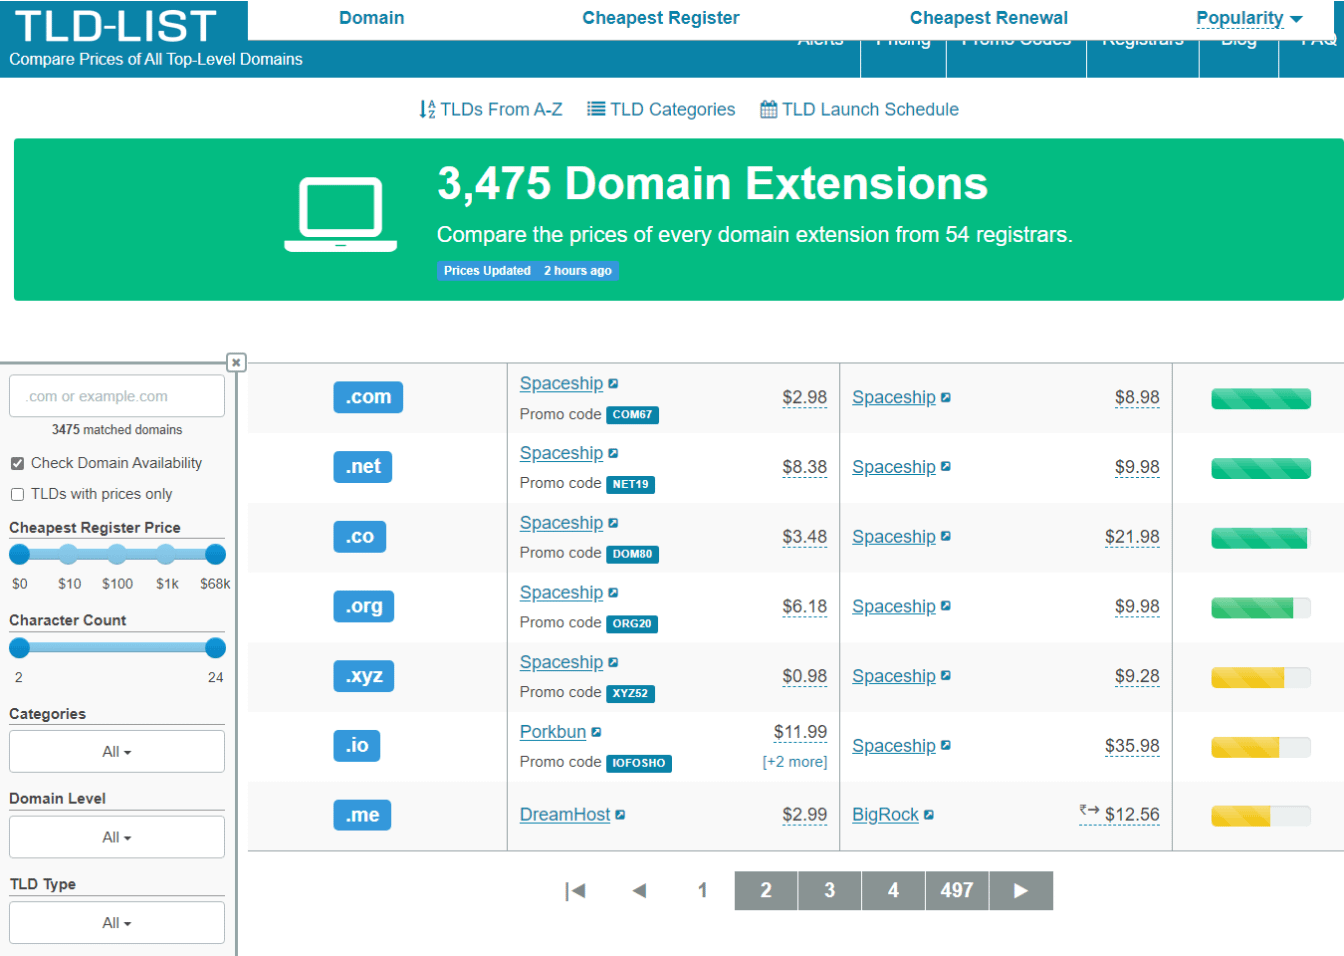The image size is (1344, 956).
Task: Open external link icon next to .com Spaceship register
Action: (x=614, y=384)
